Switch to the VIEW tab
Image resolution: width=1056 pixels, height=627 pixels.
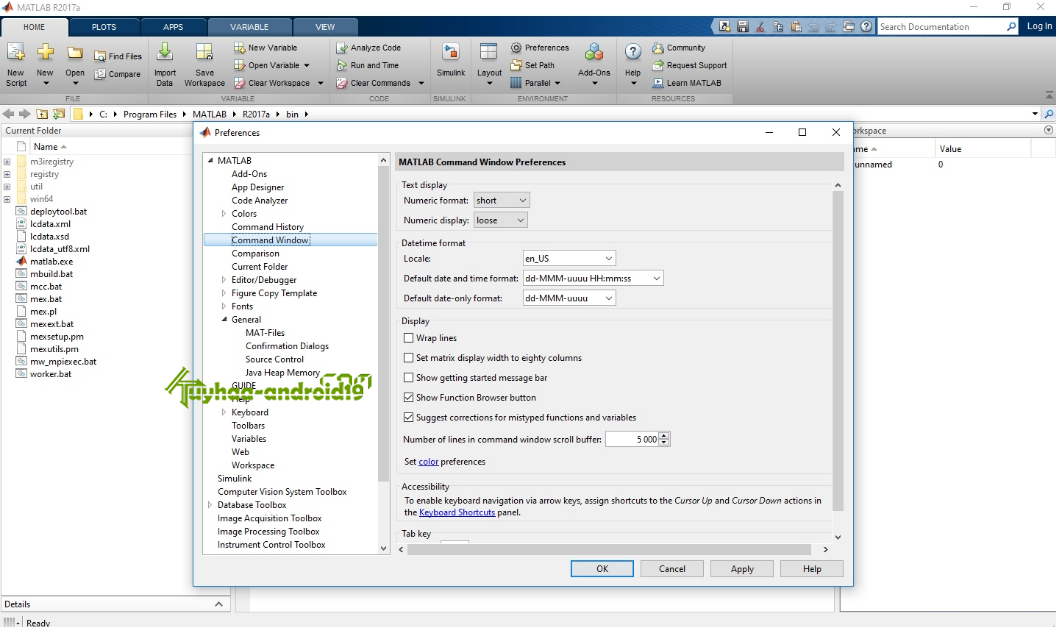click(325, 27)
